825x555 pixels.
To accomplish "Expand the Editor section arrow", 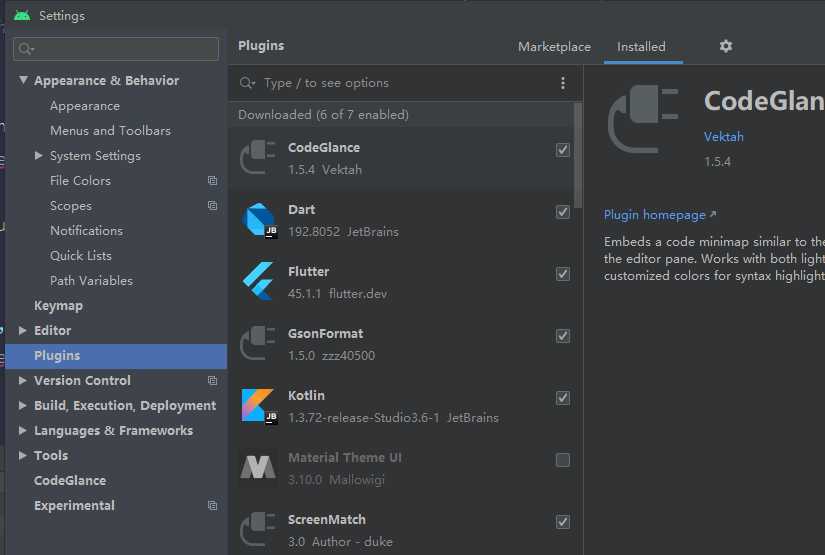I will pos(23,330).
